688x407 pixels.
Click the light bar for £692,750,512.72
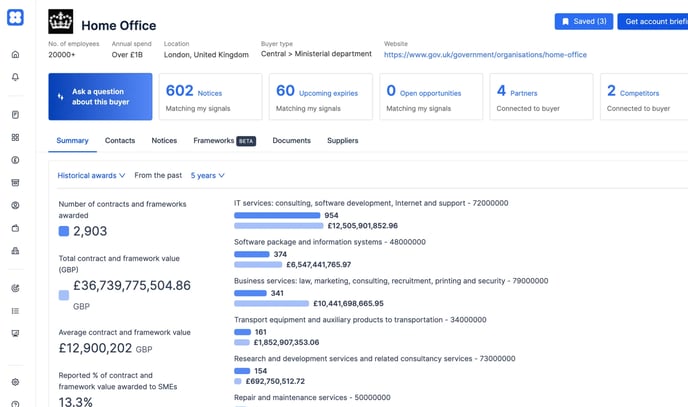coord(238,381)
